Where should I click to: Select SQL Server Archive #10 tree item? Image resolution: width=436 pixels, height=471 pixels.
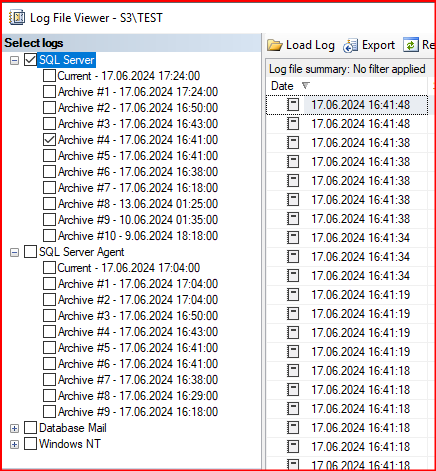click(138, 236)
